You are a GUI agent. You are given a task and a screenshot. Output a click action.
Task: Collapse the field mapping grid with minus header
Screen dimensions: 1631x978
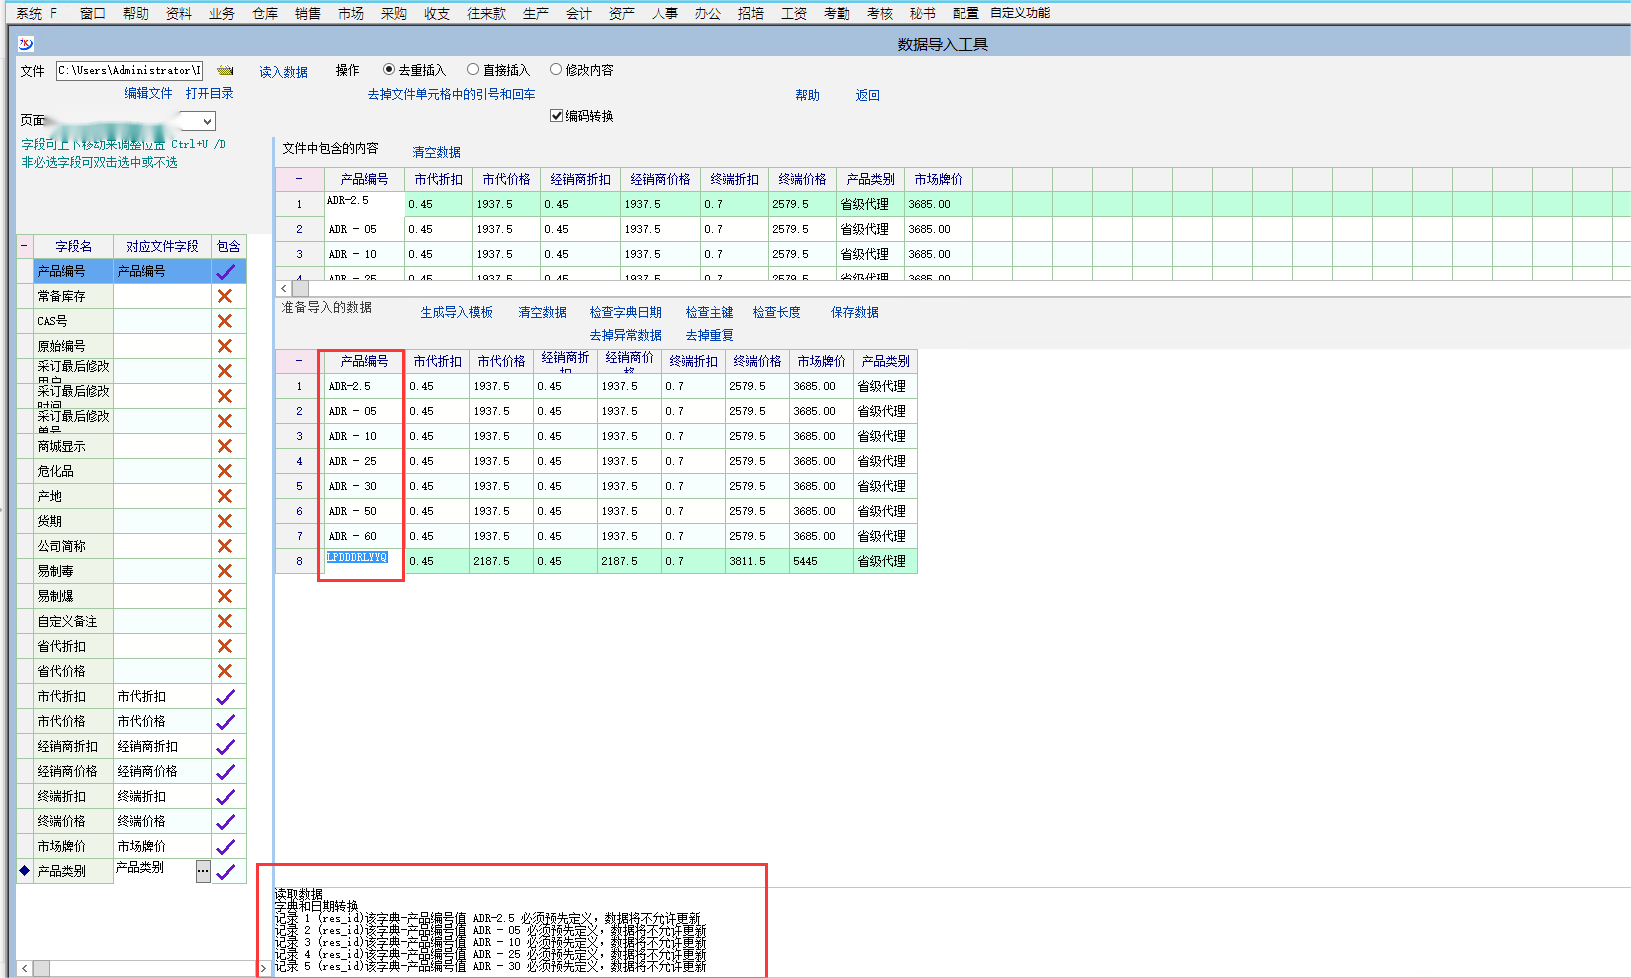click(x=25, y=246)
